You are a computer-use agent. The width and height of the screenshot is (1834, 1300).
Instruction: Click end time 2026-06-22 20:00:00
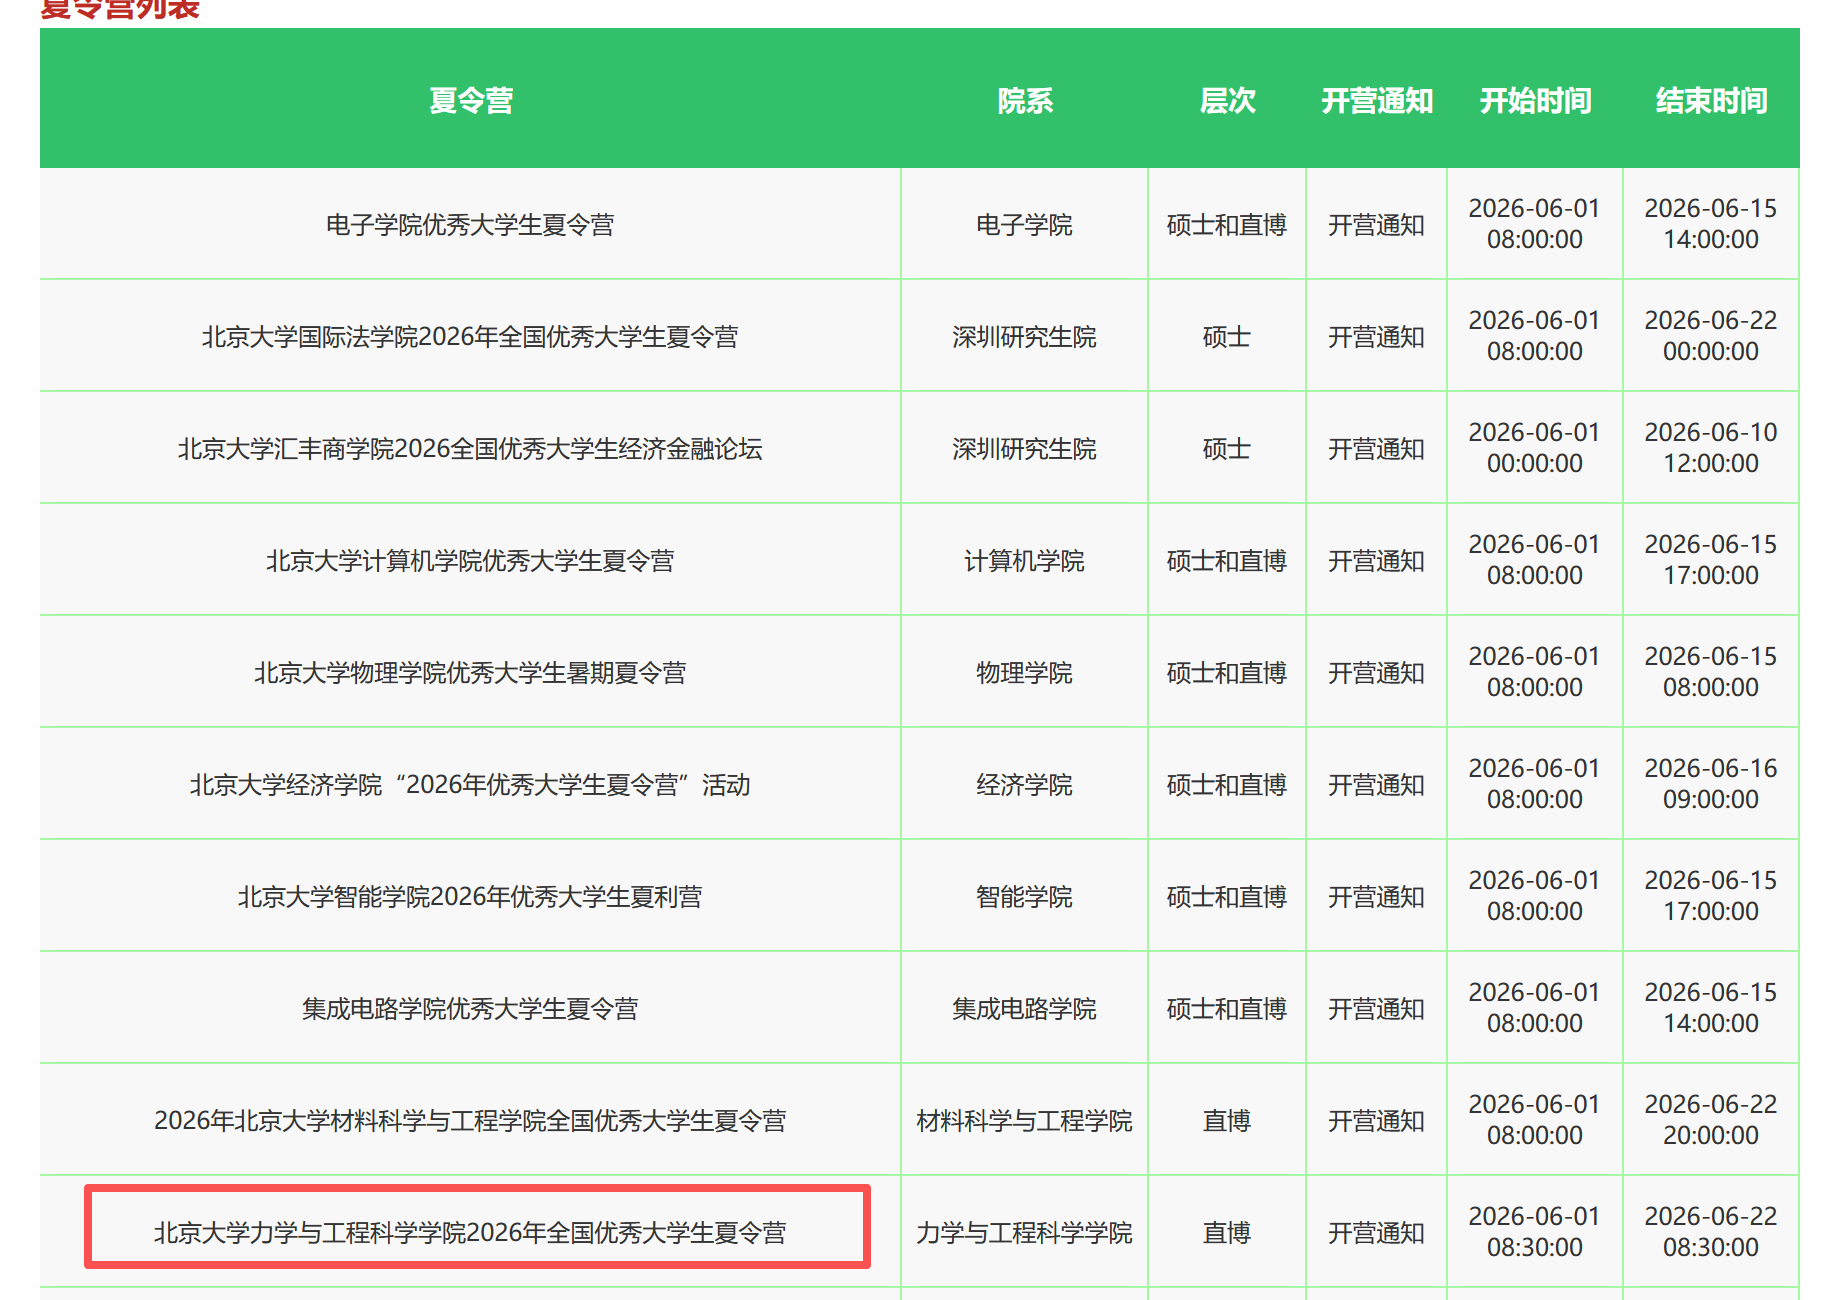tap(1711, 1120)
